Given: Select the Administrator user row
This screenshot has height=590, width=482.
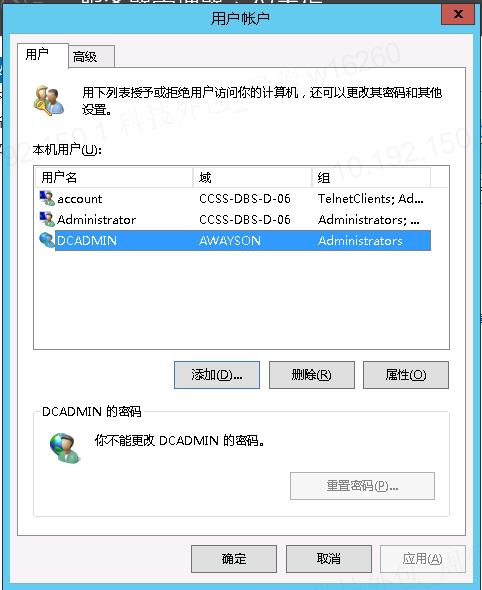Looking at the screenshot, I should 235,219.
